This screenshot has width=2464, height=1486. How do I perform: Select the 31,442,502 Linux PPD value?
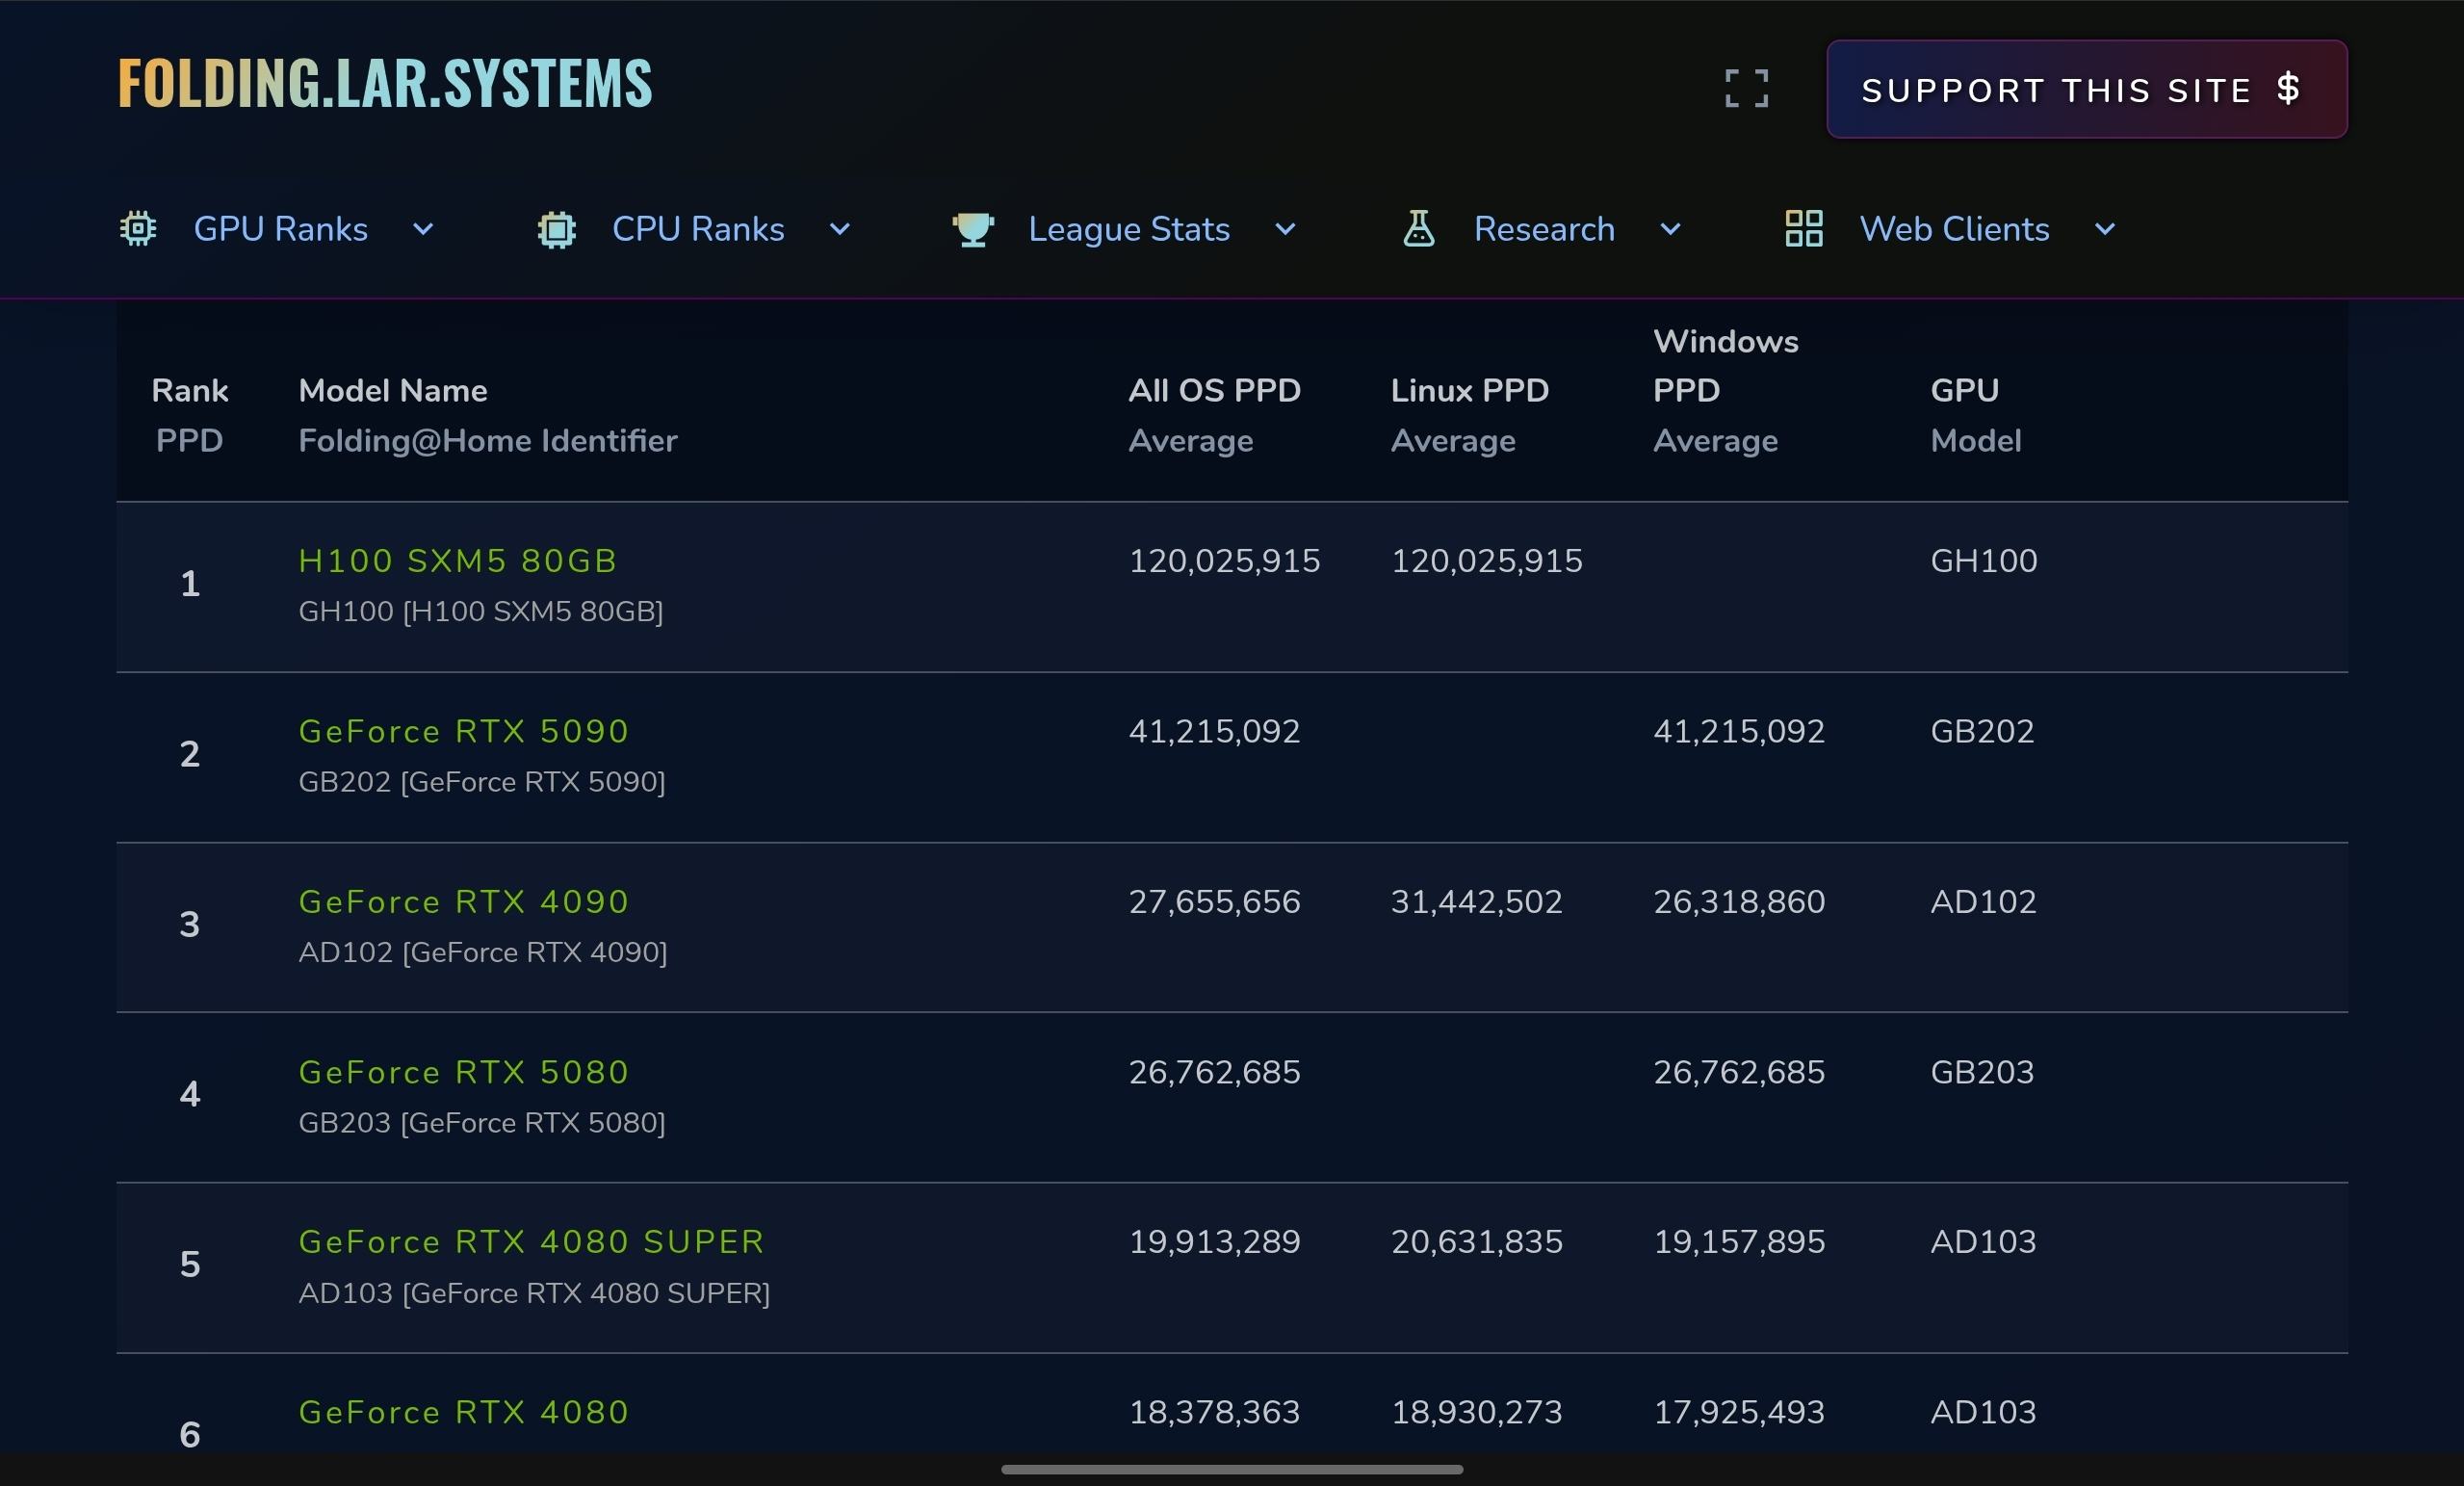(x=1476, y=902)
